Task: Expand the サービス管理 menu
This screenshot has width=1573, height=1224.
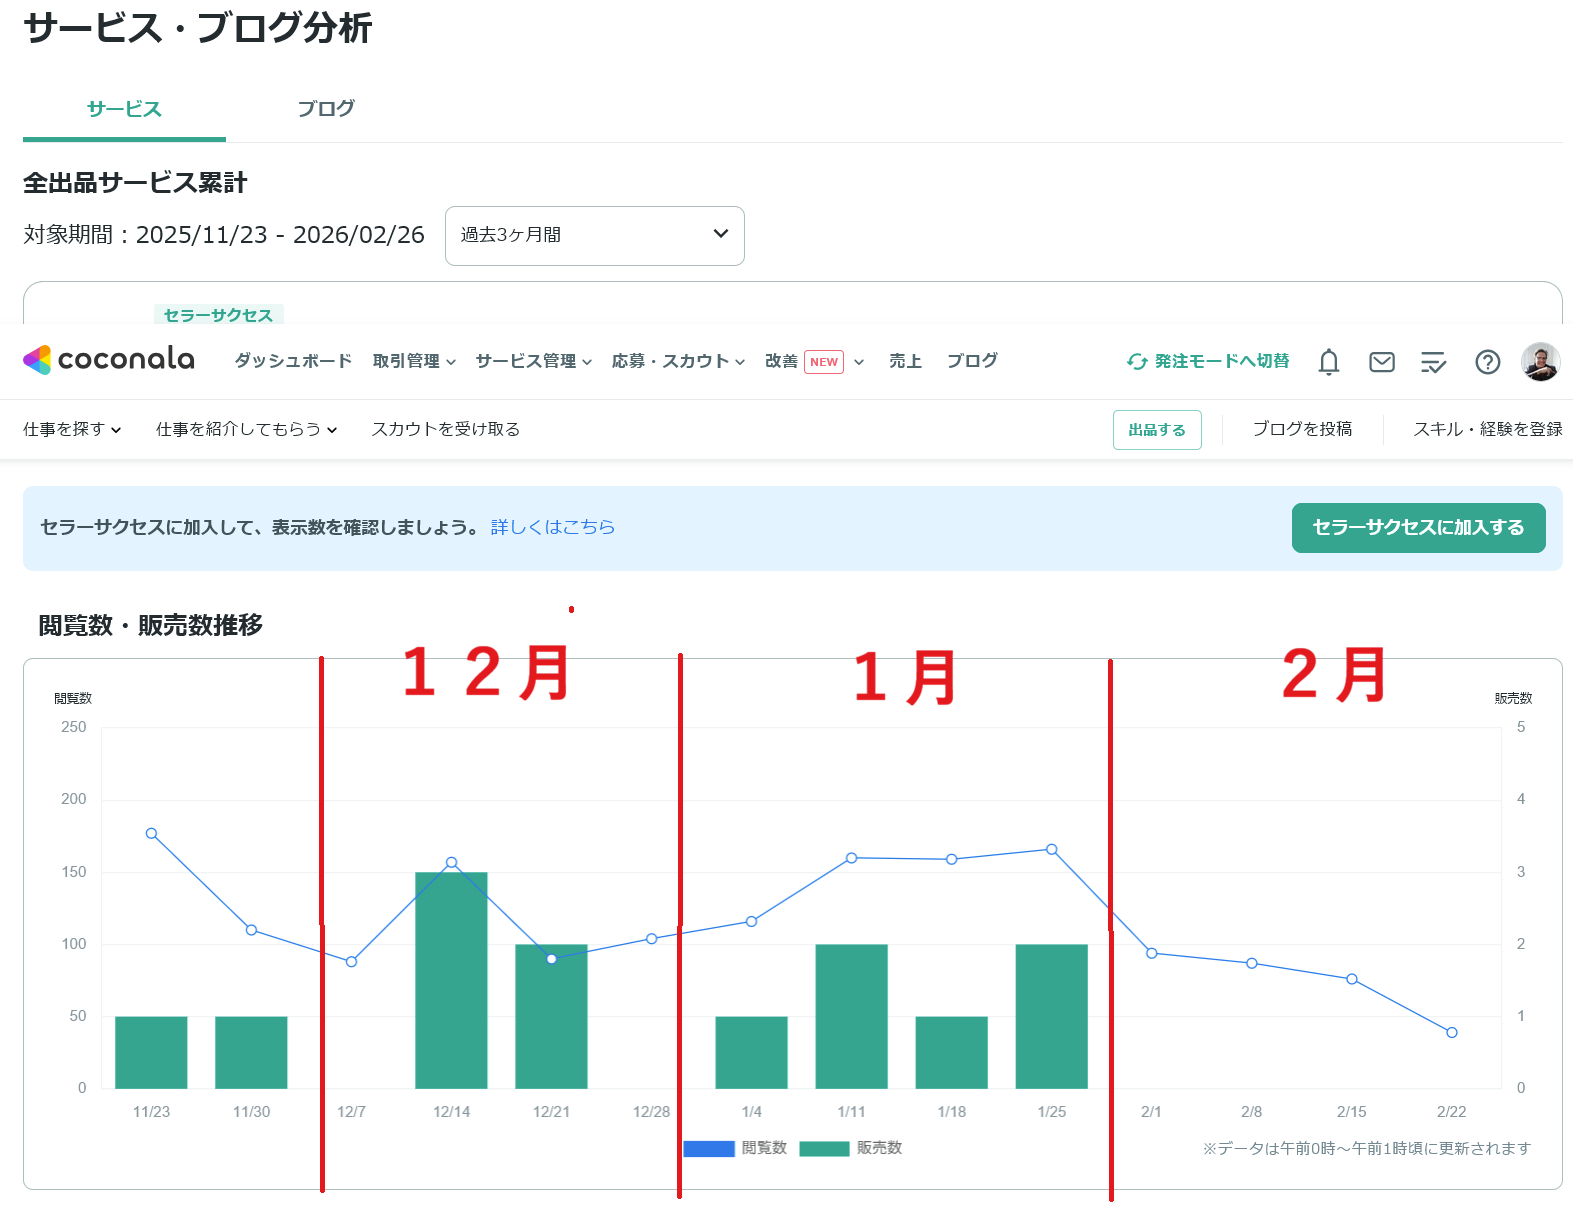Action: point(534,361)
